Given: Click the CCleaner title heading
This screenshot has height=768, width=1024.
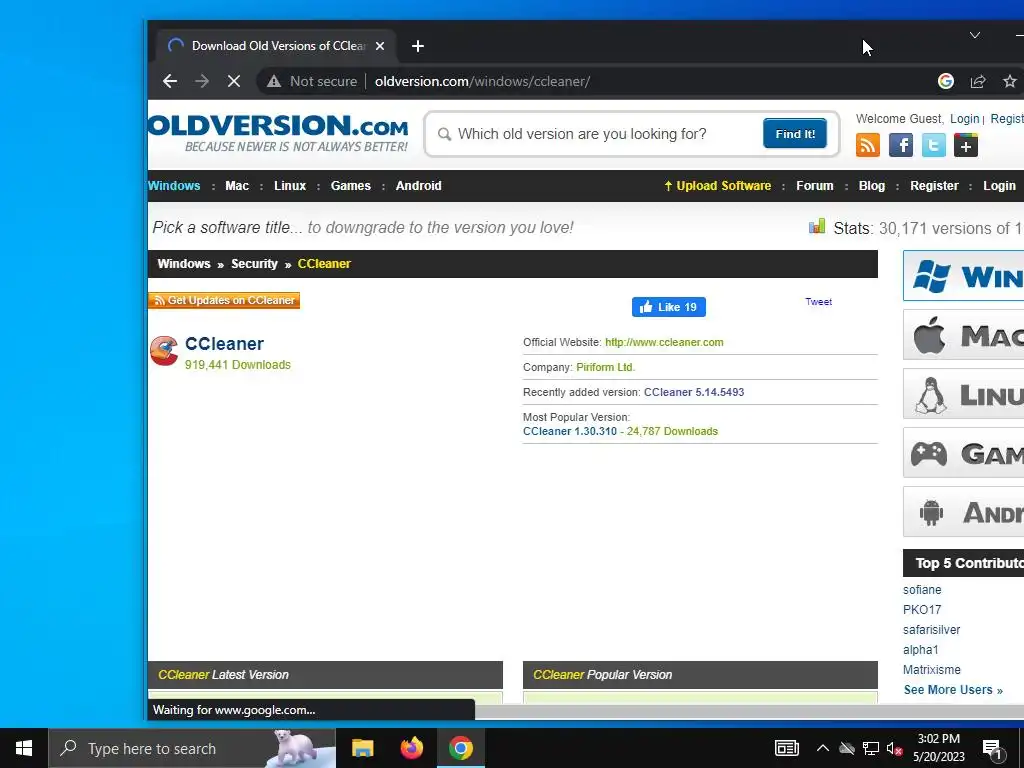Looking at the screenshot, I should (x=224, y=344).
